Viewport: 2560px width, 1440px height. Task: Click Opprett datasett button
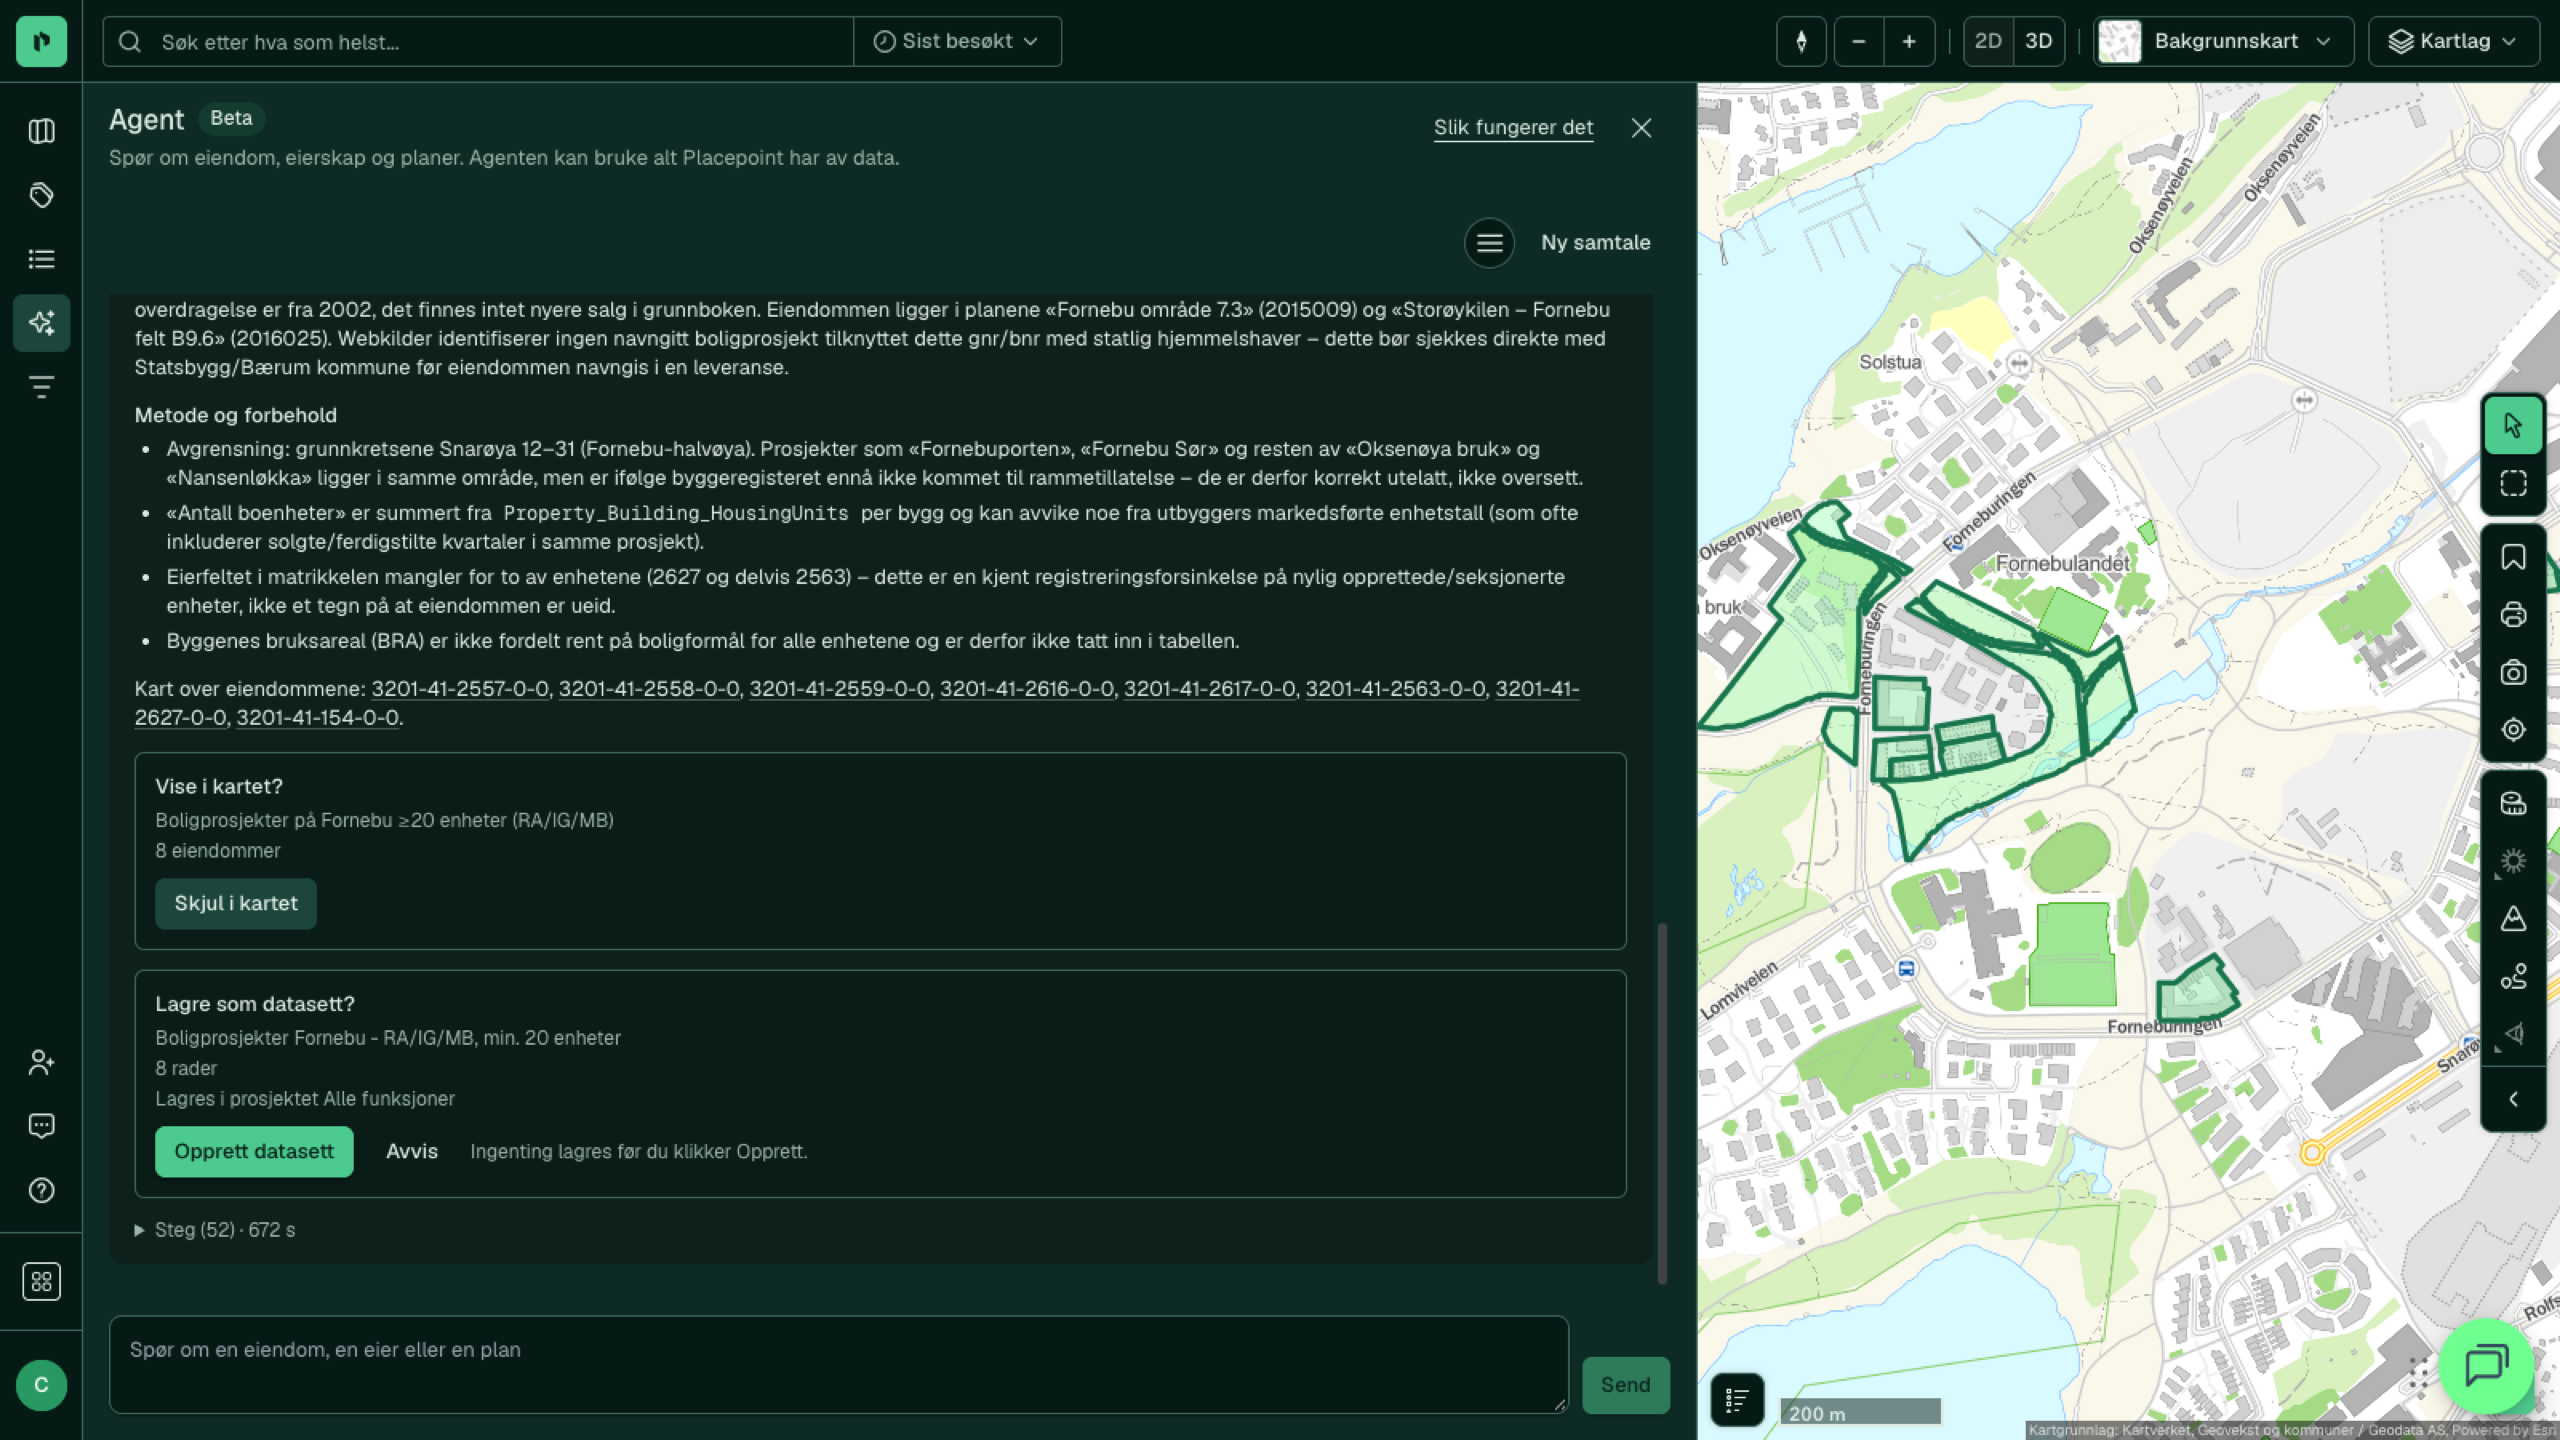point(254,1152)
